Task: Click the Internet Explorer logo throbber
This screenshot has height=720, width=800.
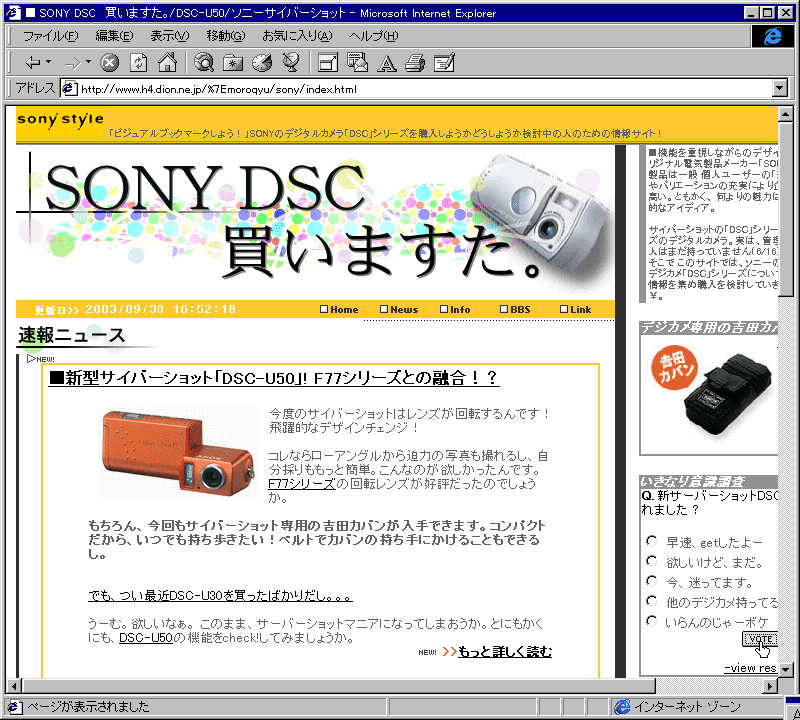Action: (x=772, y=36)
